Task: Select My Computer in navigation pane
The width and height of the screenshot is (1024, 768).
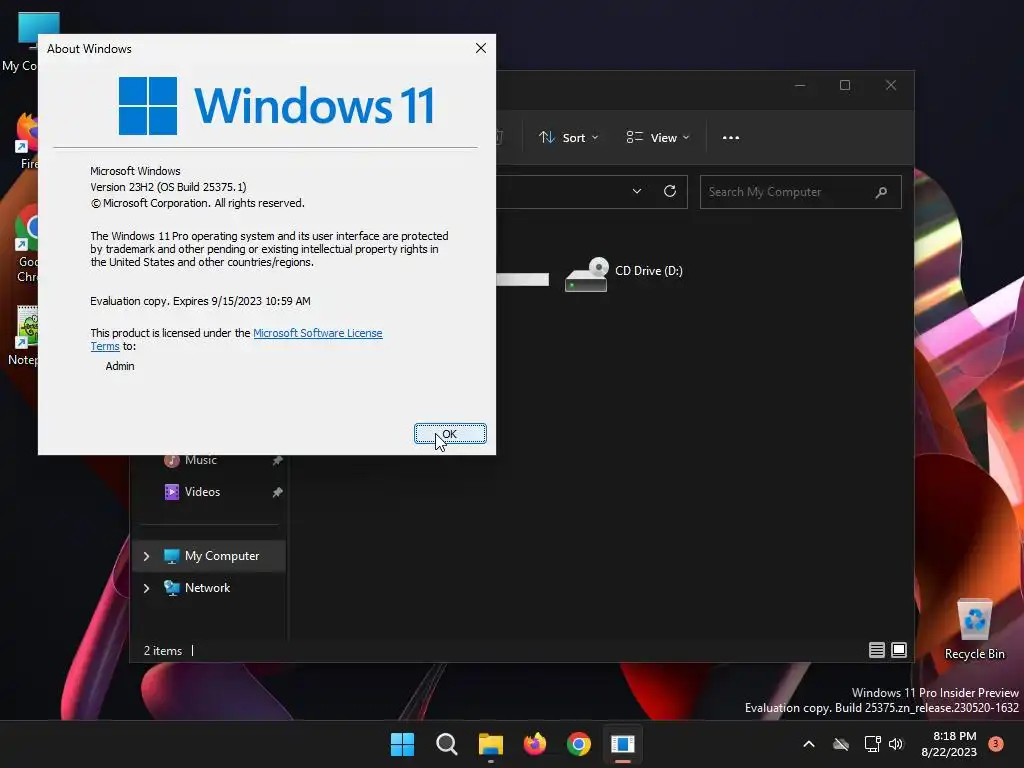Action: point(210,556)
